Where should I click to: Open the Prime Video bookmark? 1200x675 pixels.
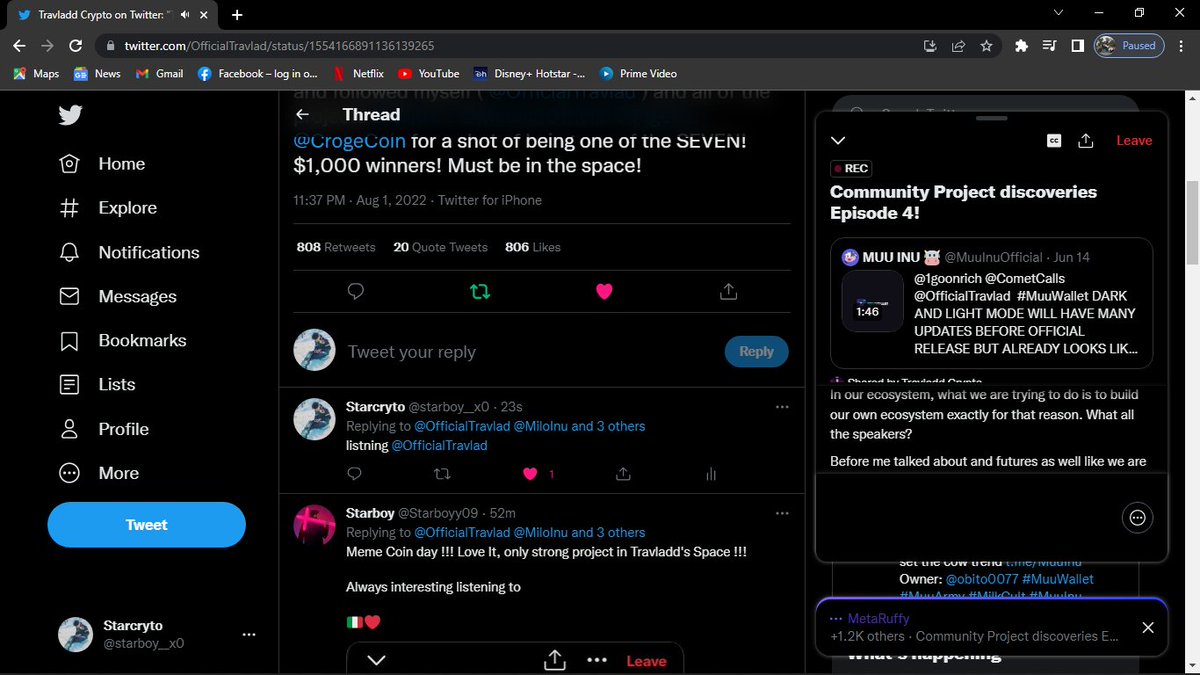coord(638,73)
